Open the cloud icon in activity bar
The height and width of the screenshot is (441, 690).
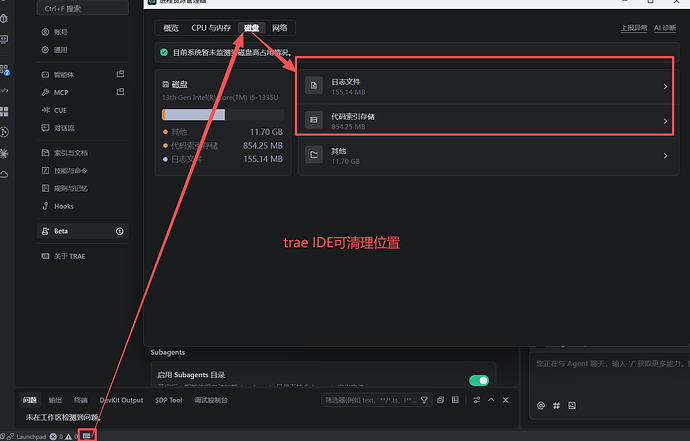pos(4,174)
